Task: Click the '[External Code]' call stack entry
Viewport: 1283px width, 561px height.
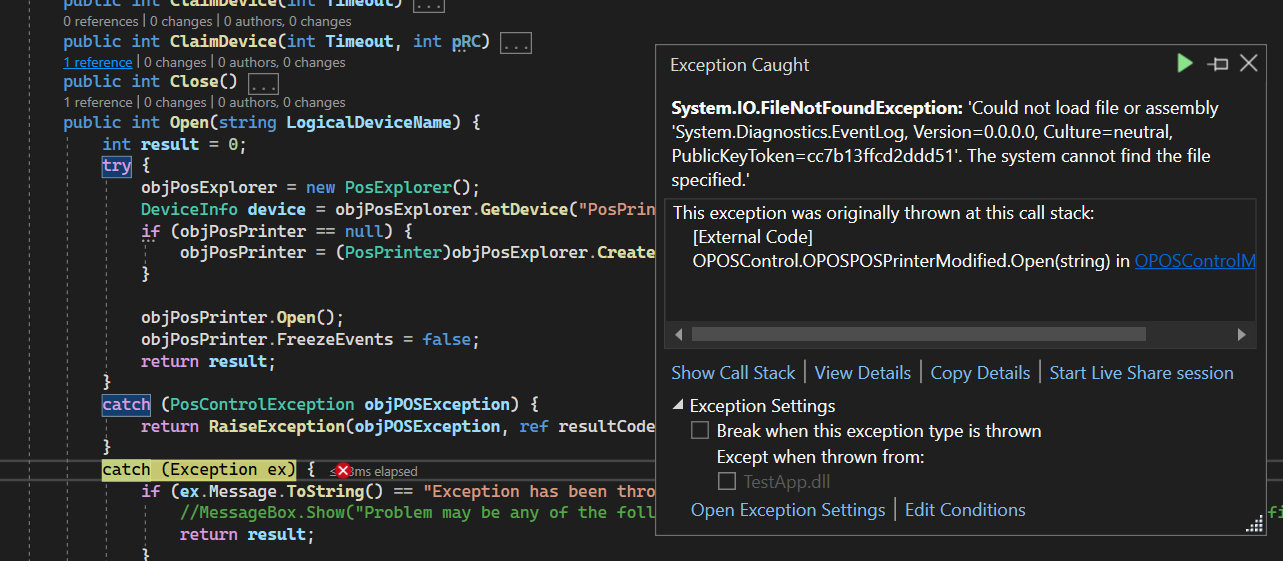Action: coord(752,237)
